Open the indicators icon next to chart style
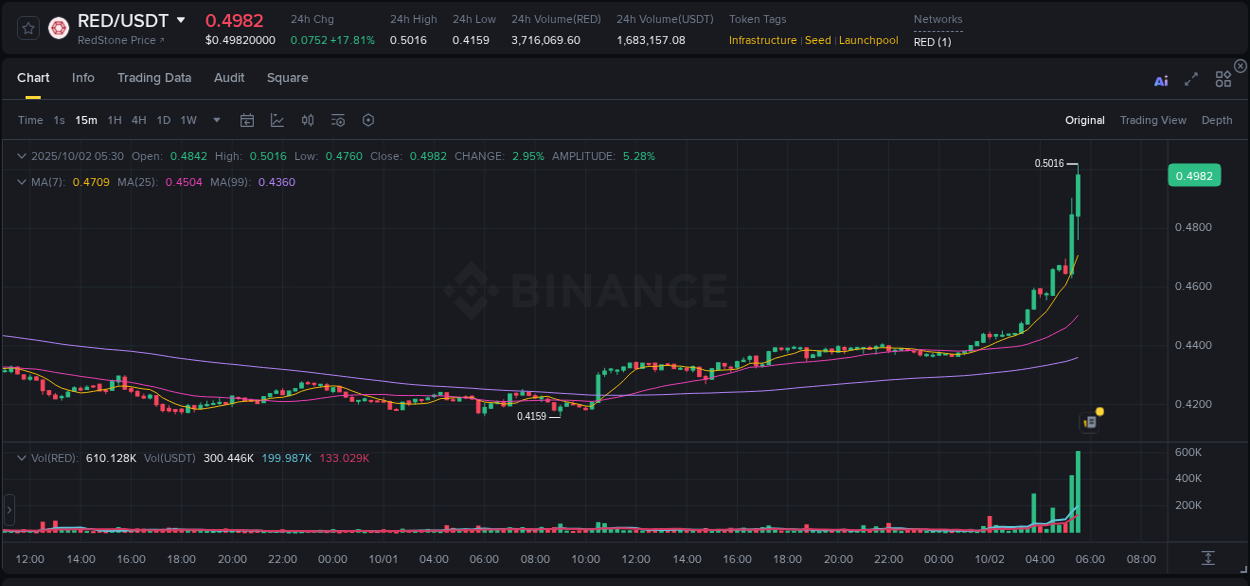The image size is (1250, 586). pos(307,120)
